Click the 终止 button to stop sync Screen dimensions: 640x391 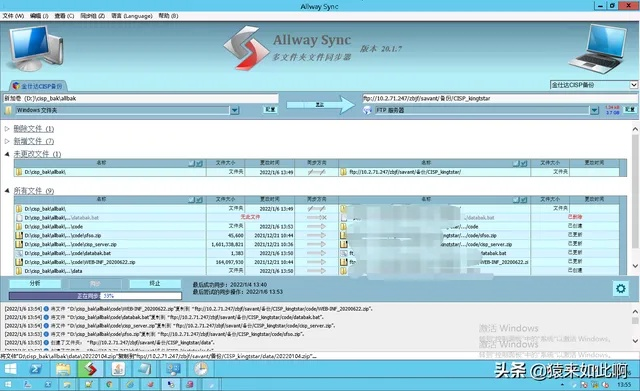(x=155, y=284)
